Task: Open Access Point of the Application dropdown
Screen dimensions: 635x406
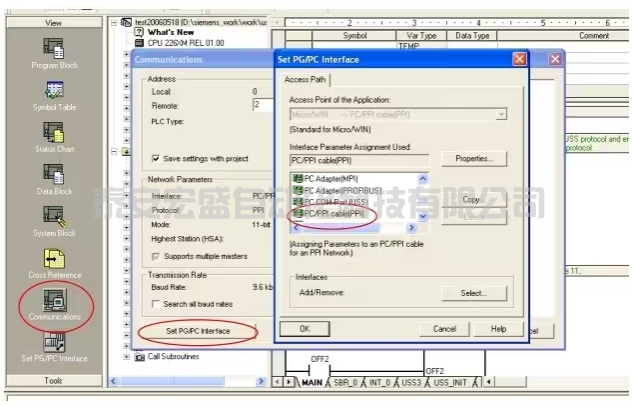Action: coord(501,115)
